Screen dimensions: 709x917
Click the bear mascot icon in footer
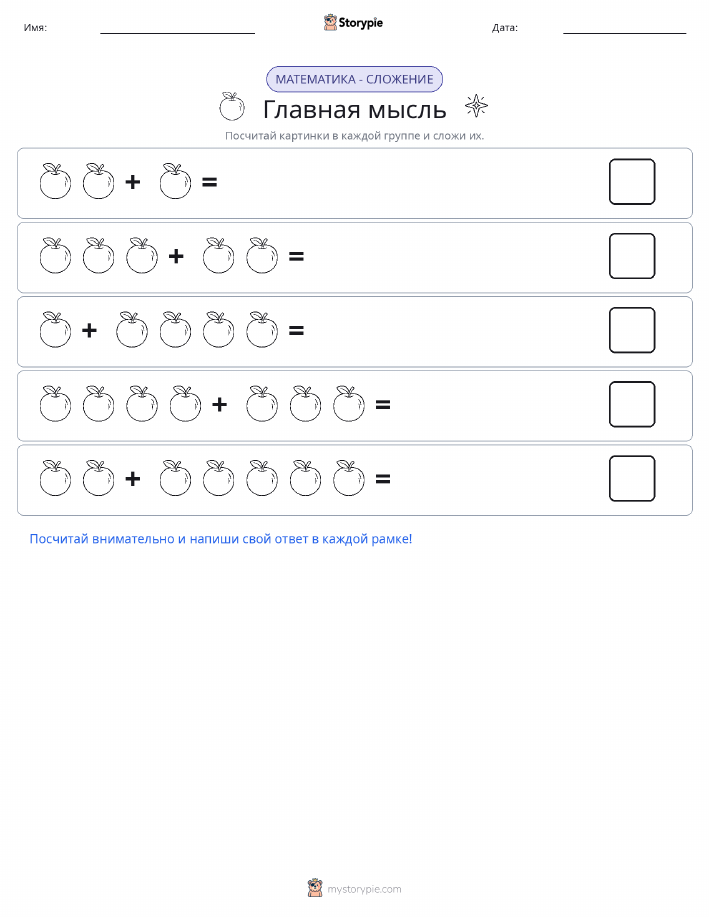coord(315,888)
